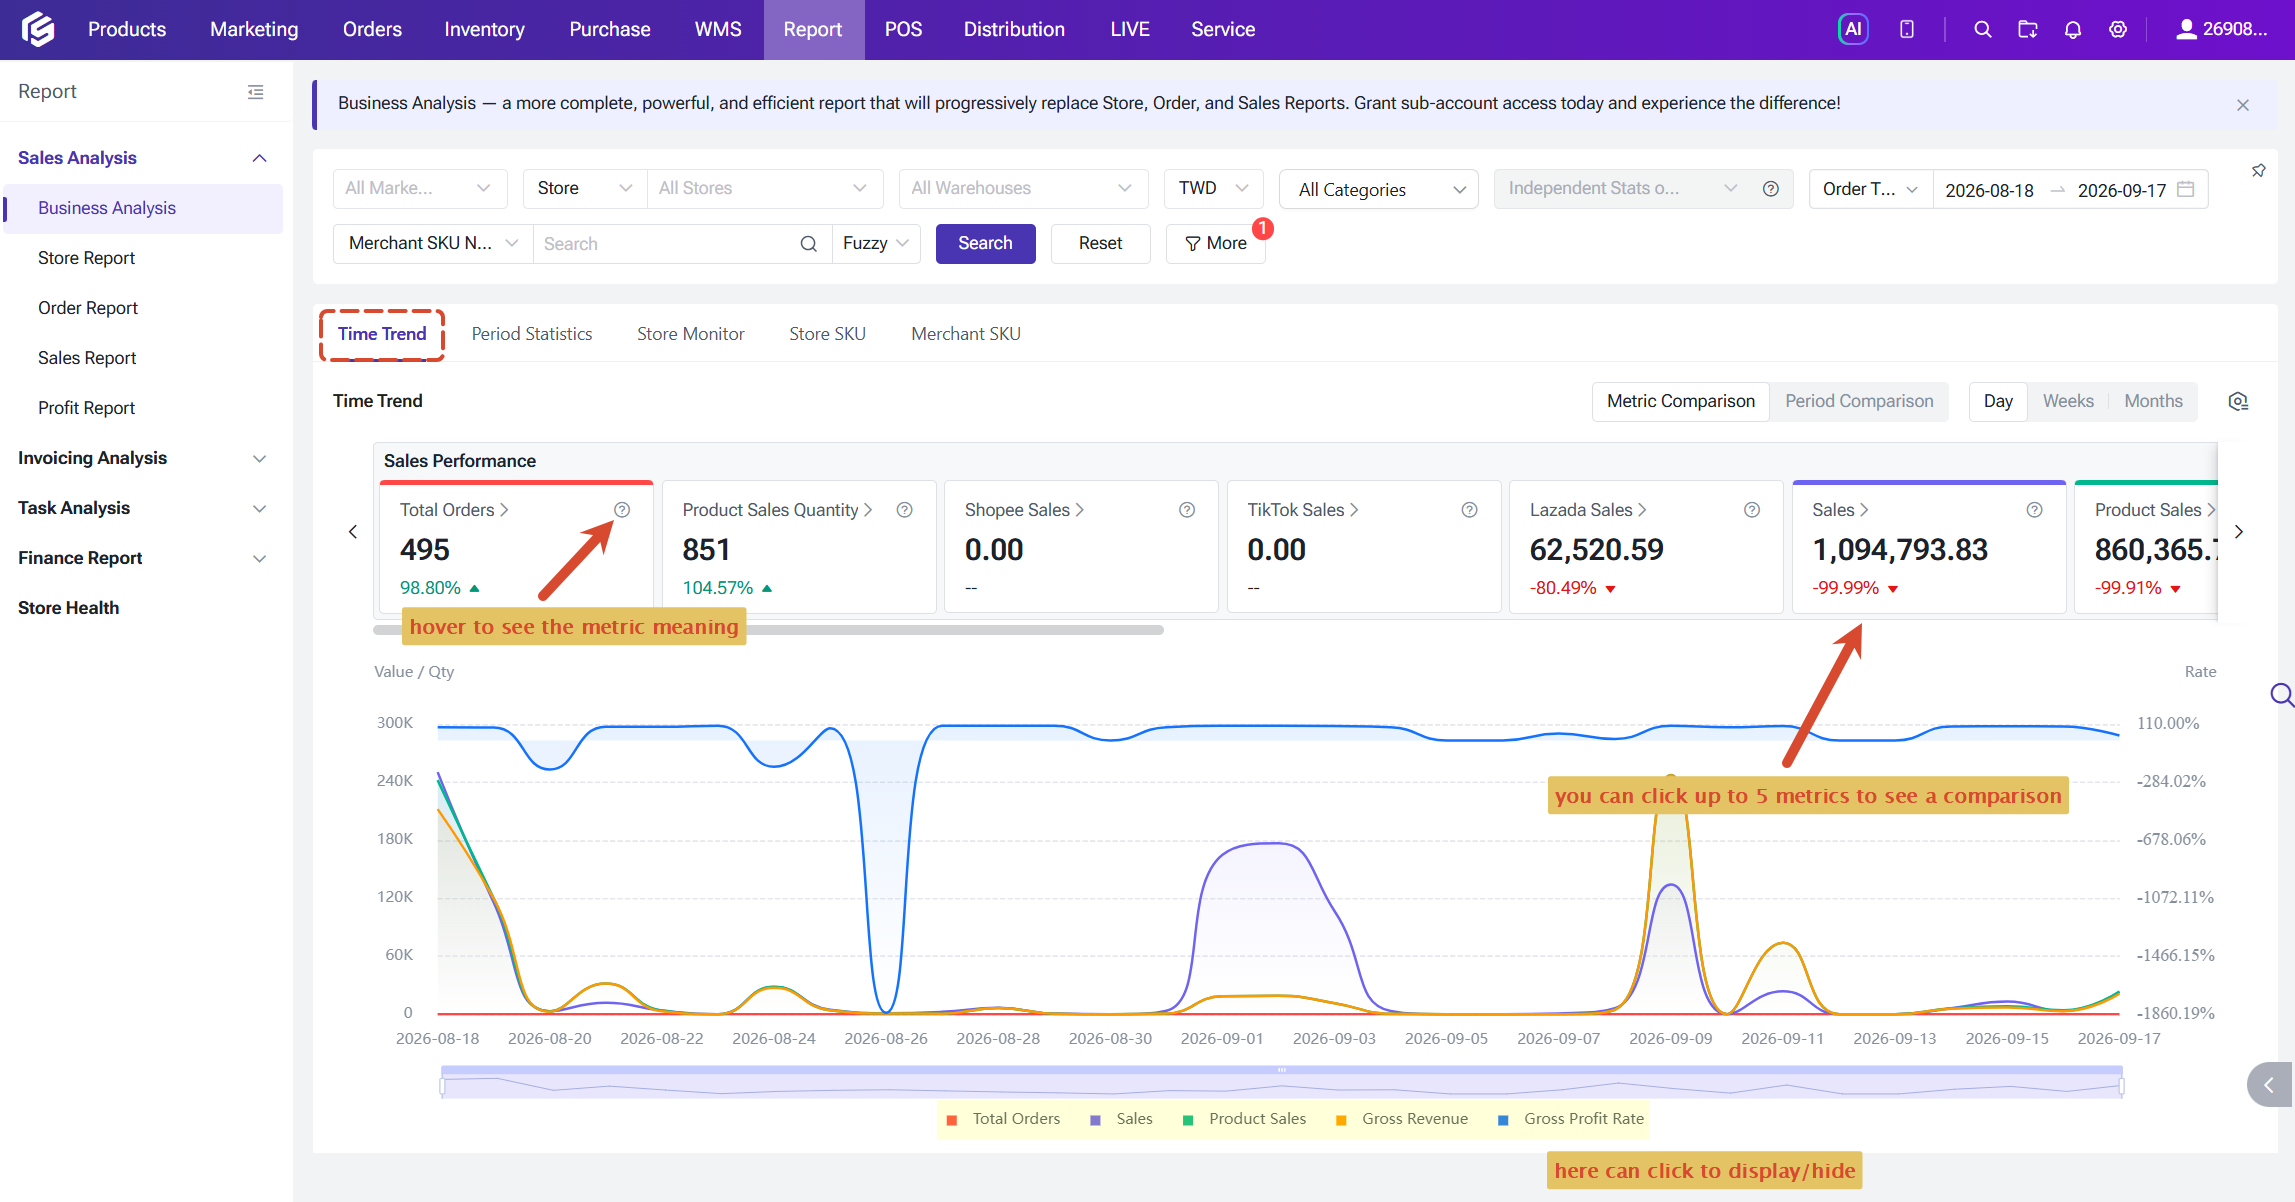This screenshot has height=1202, width=2295.
Task: Toggle Gross Revenue series in legend
Action: click(x=1402, y=1119)
